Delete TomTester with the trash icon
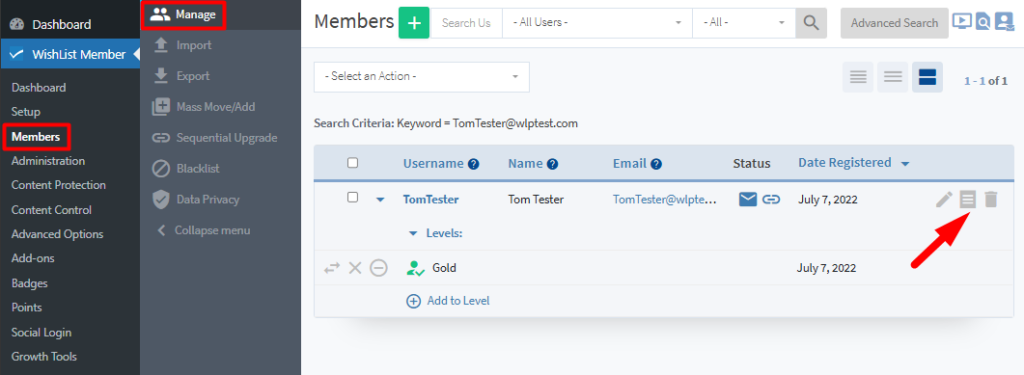This screenshot has height=375, width=1024. 991,199
